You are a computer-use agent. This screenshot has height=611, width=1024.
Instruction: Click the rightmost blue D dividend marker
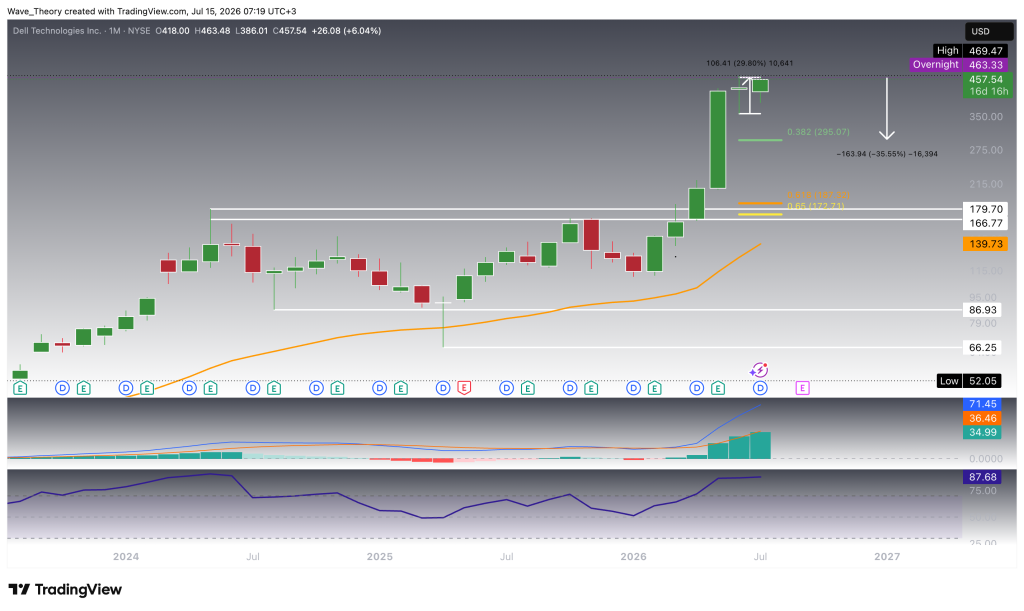pos(760,388)
